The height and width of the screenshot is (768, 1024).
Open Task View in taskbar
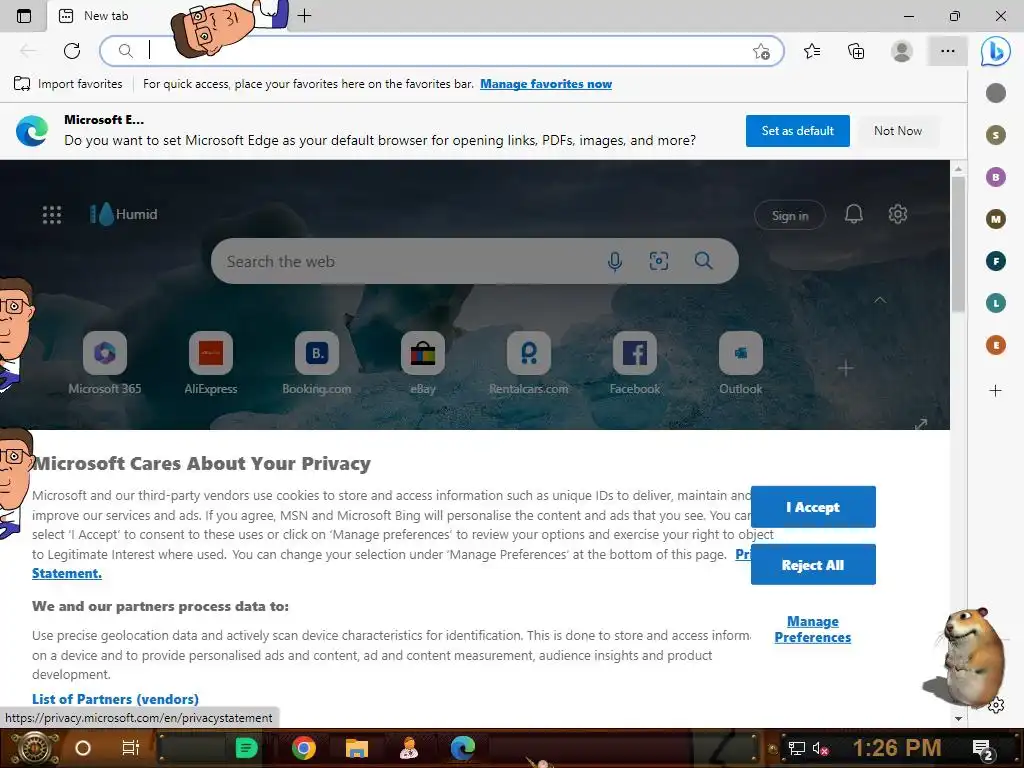131,748
